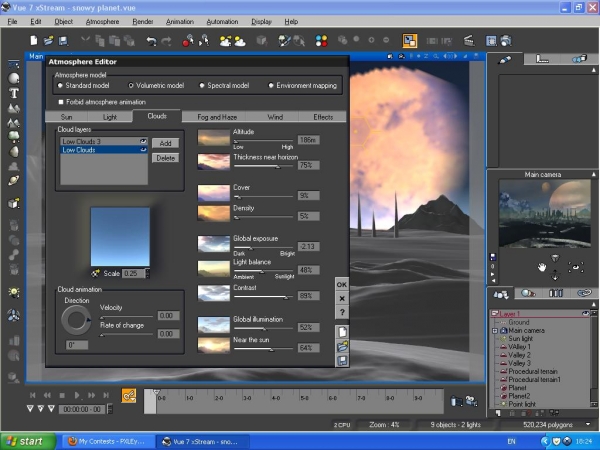600x450 pixels.
Task: Click the Altitude slider
Action: [x=263, y=141]
